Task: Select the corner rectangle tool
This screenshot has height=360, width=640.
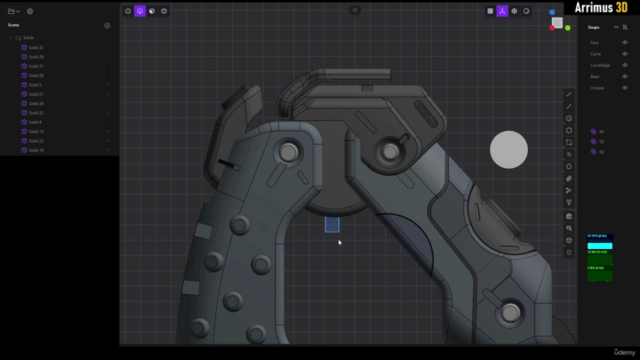Action: pyautogui.click(x=569, y=142)
